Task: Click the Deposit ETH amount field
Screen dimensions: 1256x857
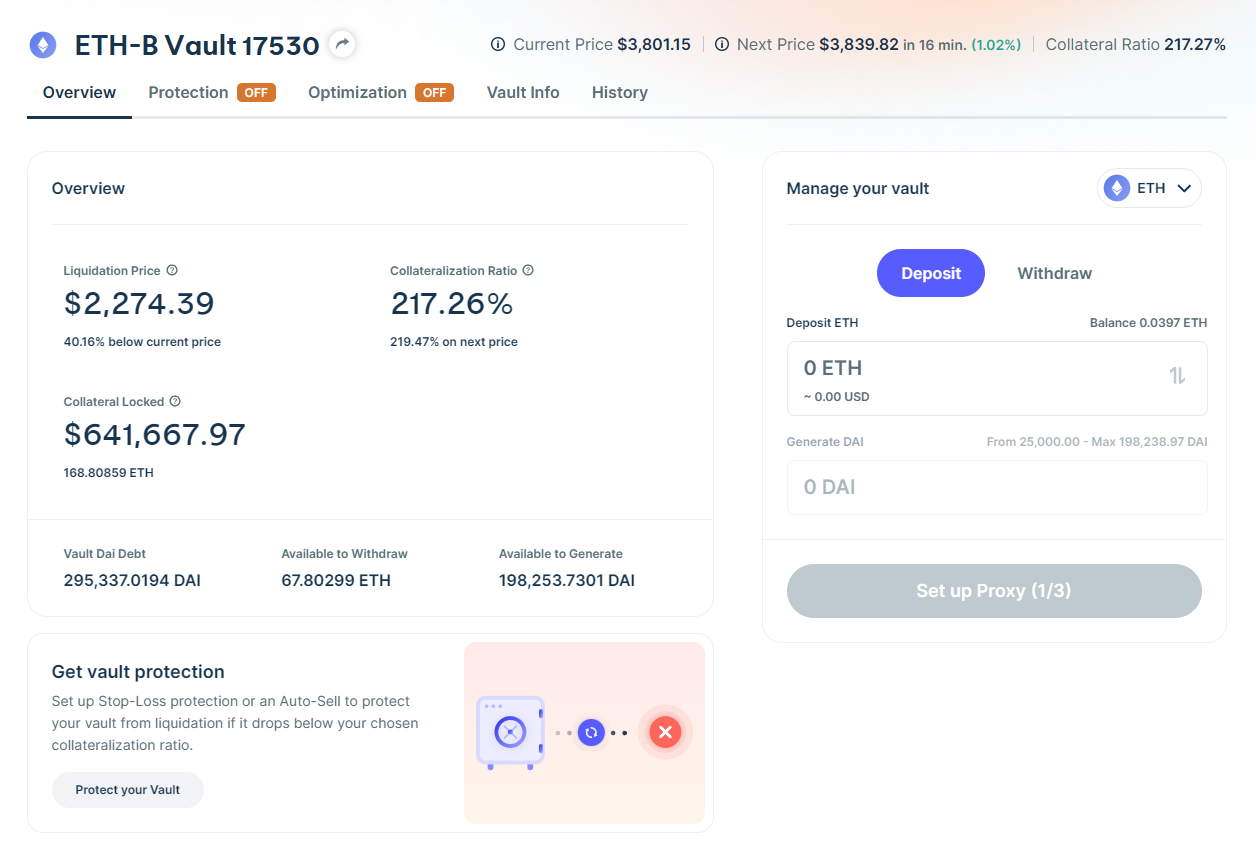Action: 997,378
